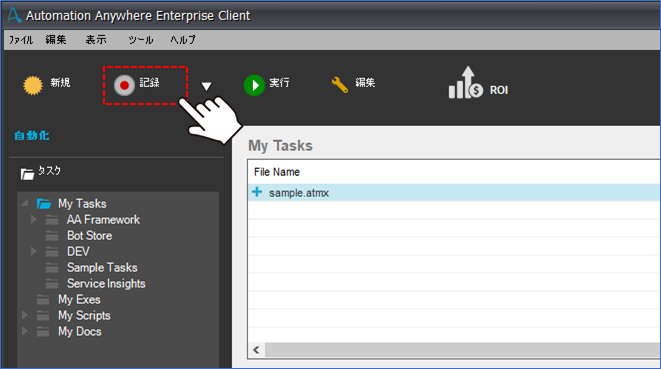Image resolution: width=661 pixels, height=369 pixels.
Task: Select the タスク heading
Action: click(49, 171)
